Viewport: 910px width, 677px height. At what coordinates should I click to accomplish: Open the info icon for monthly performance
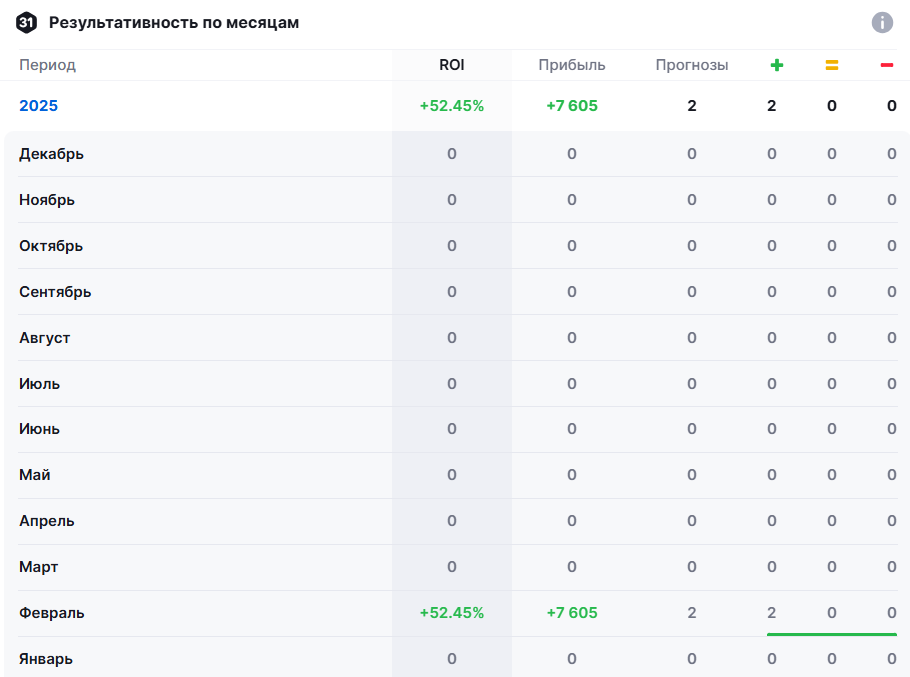point(881,22)
